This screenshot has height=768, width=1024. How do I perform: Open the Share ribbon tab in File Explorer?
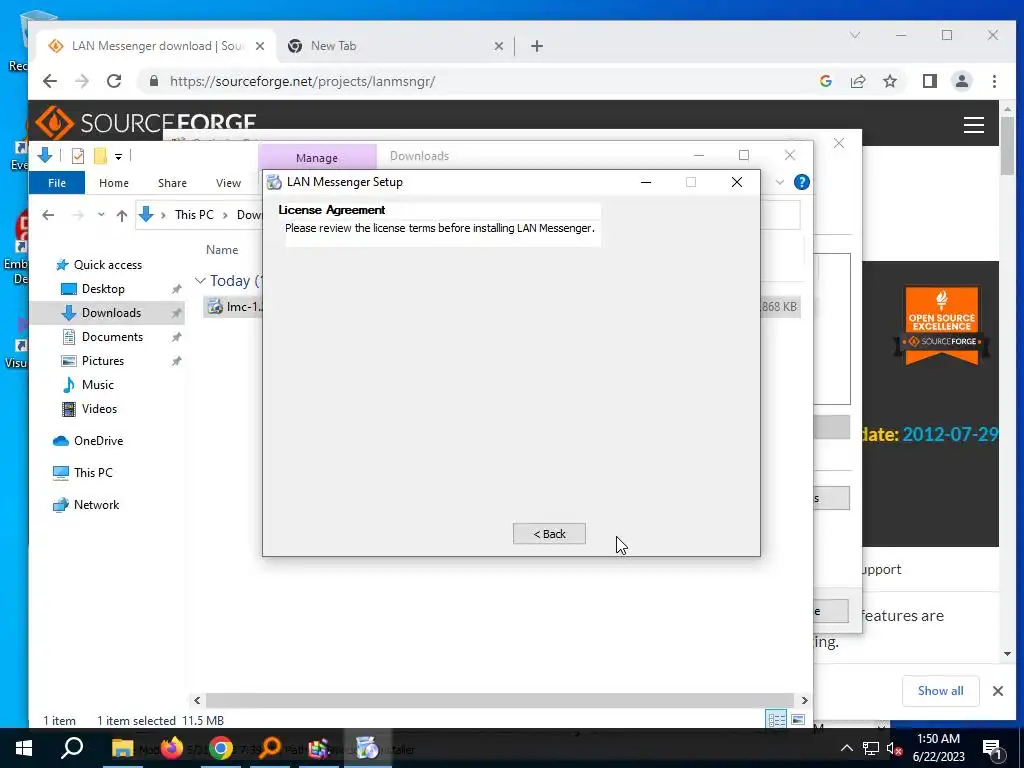click(172, 183)
